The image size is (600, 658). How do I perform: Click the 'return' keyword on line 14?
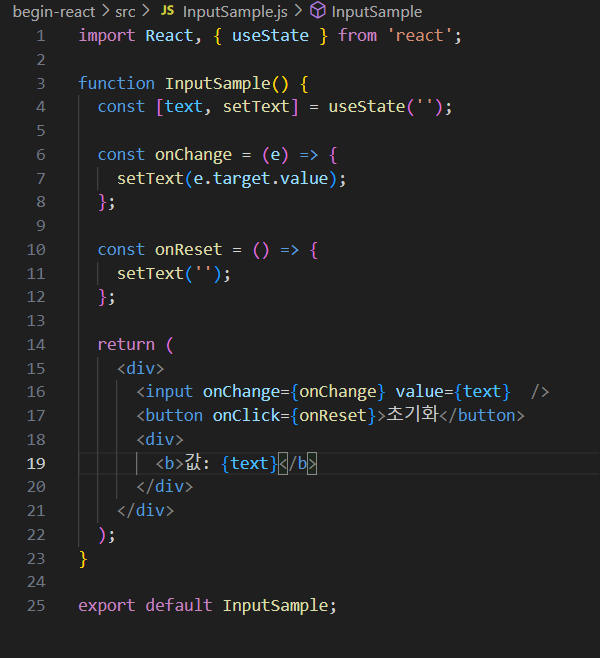(x=126, y=345)
